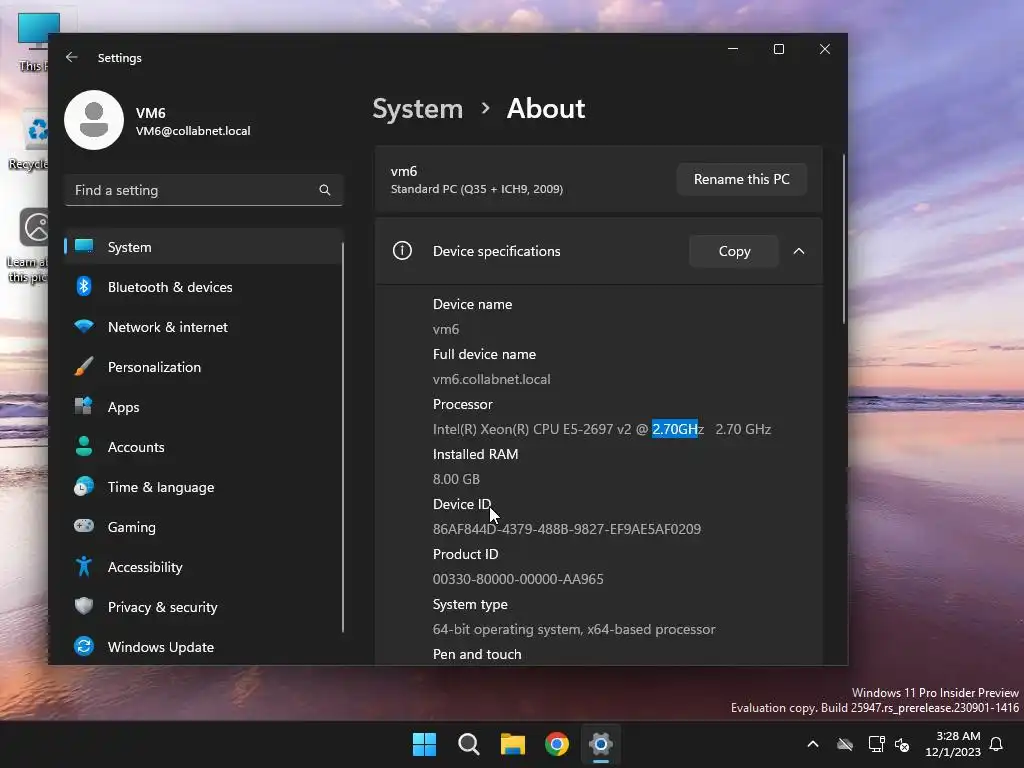Click the Settings gear on taskbar
1024x768 pixels.
[601, 744]
